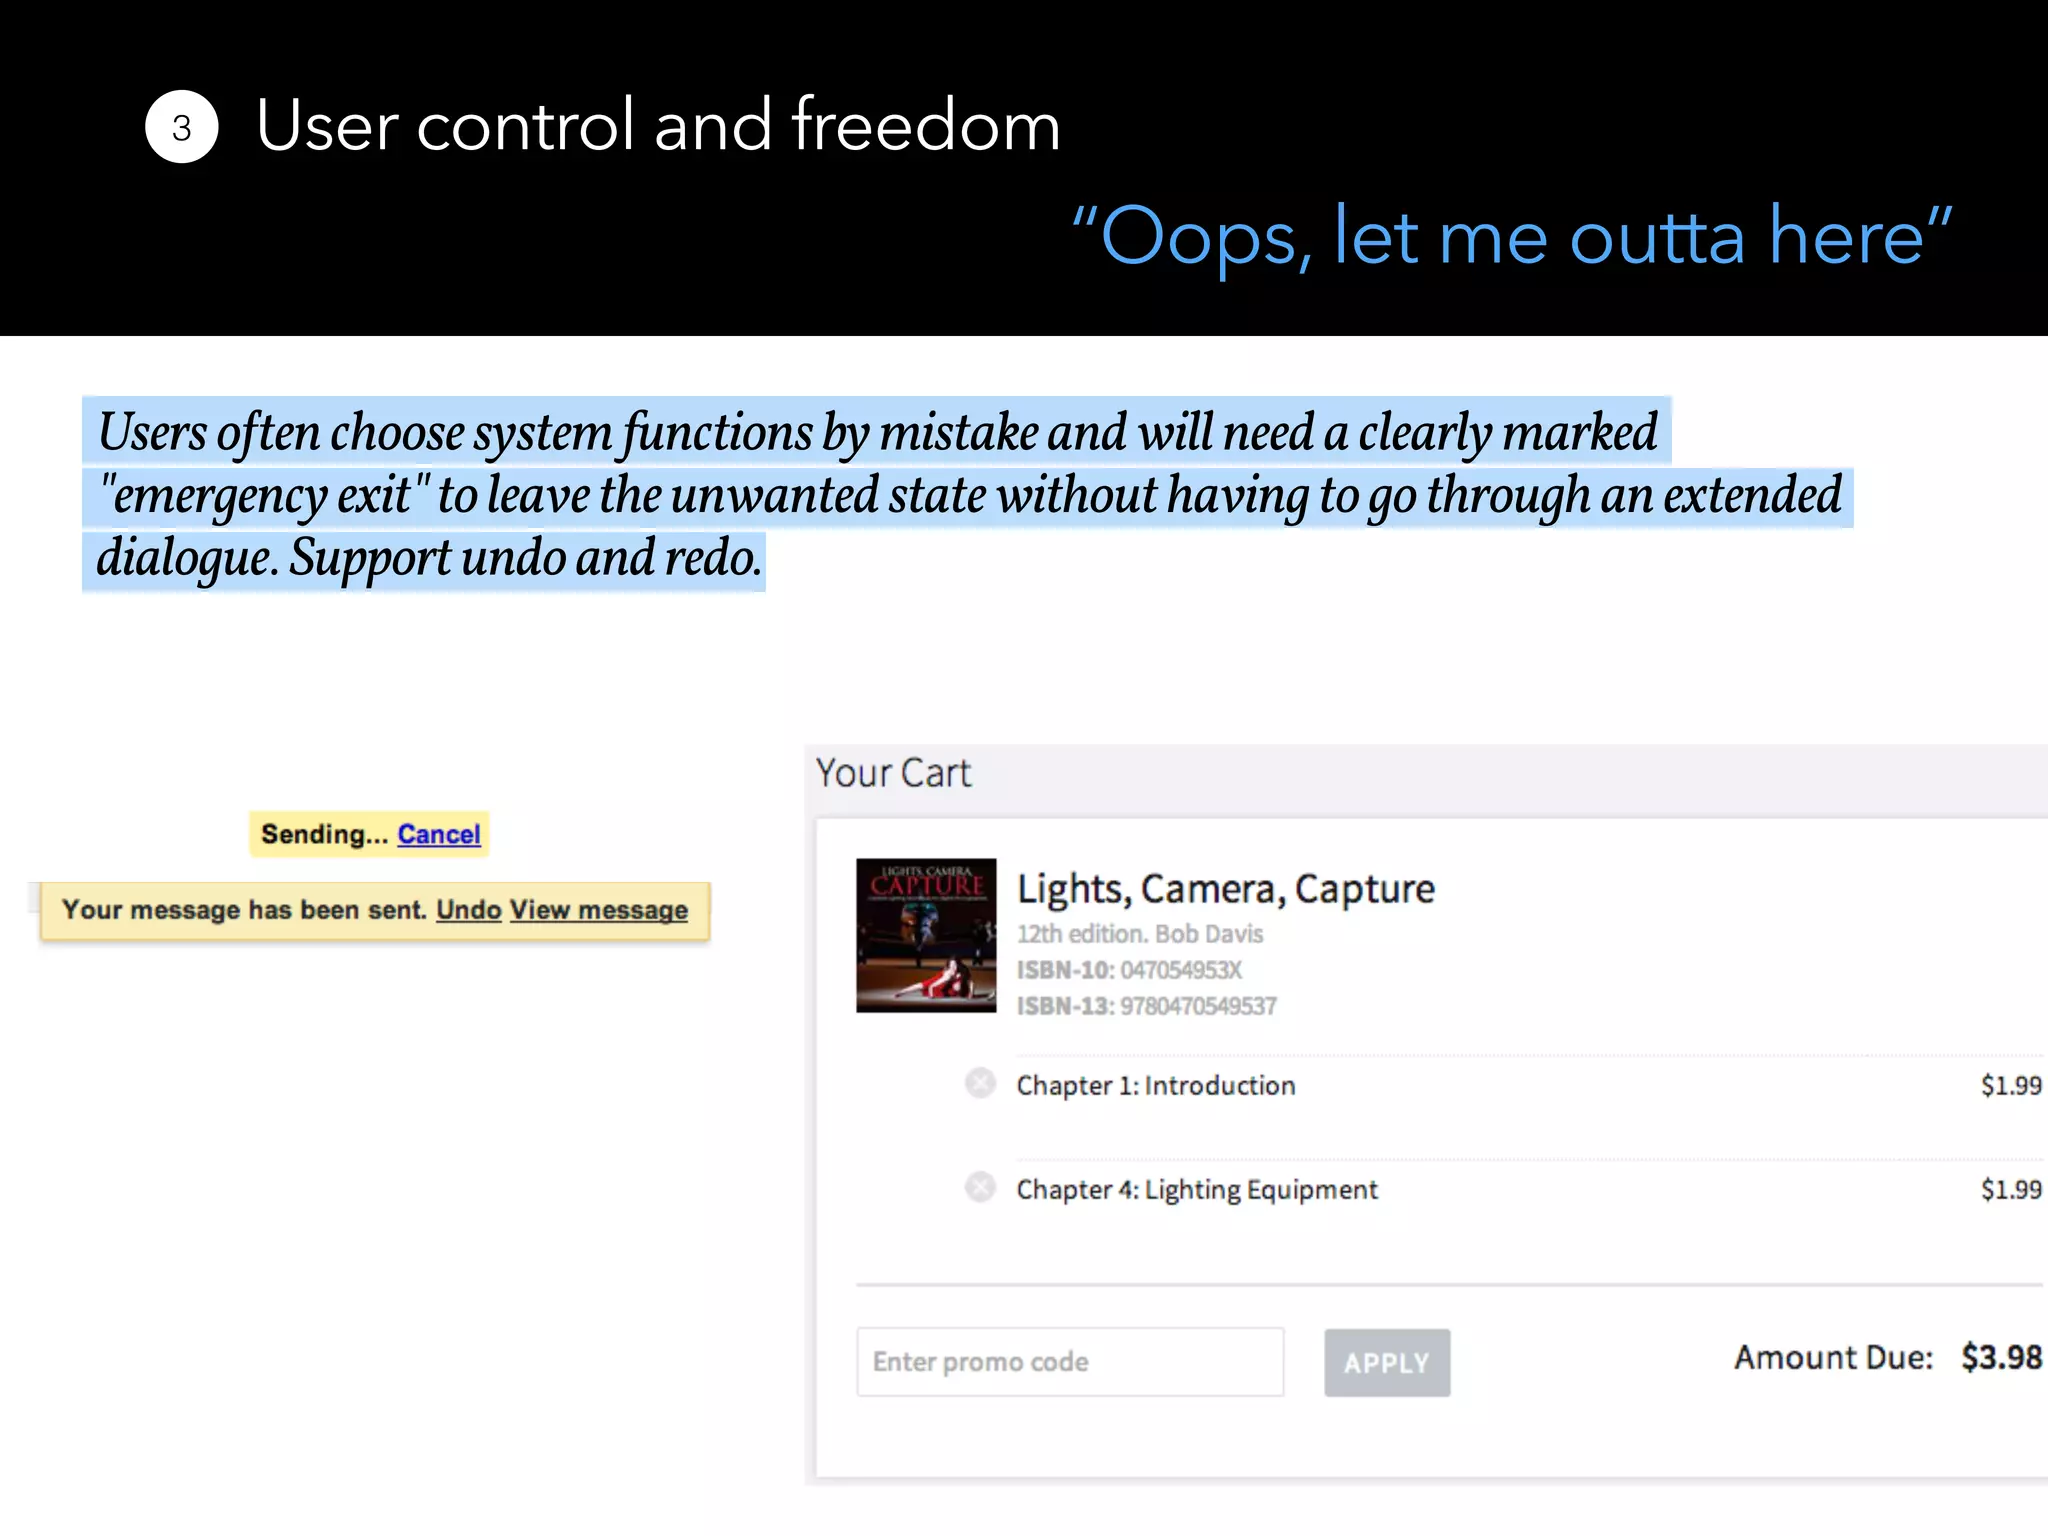2048x1536 pixels.
Task: Undo the sent message
Action: tap(468, 910)
